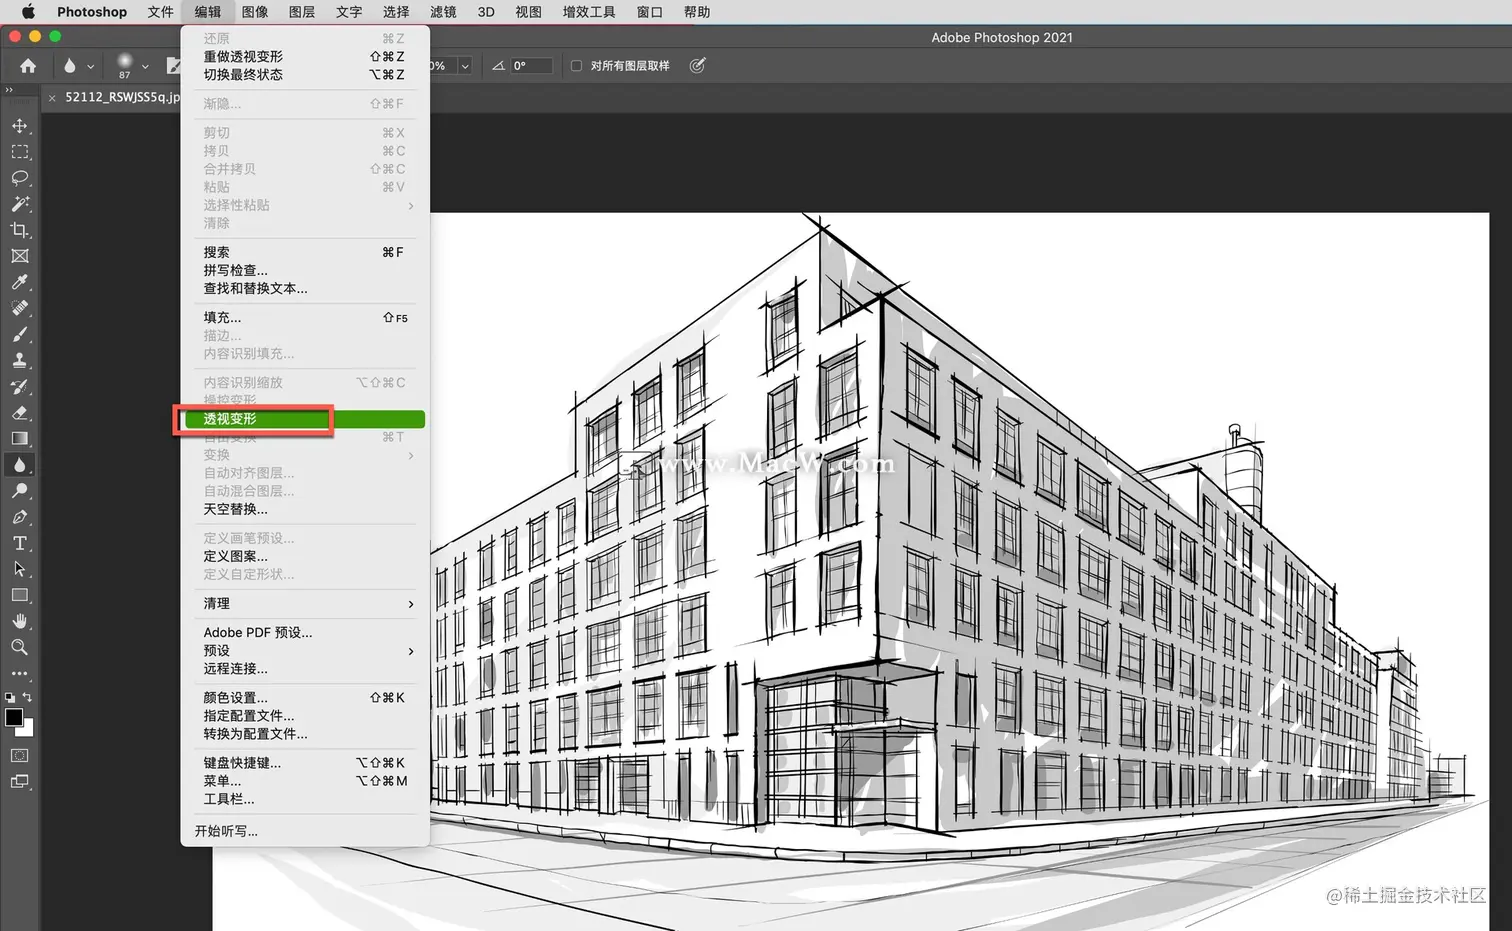This screenshot has width=1512, height=931.
Task: Open the 视图 menu
Action: (528, 12)
